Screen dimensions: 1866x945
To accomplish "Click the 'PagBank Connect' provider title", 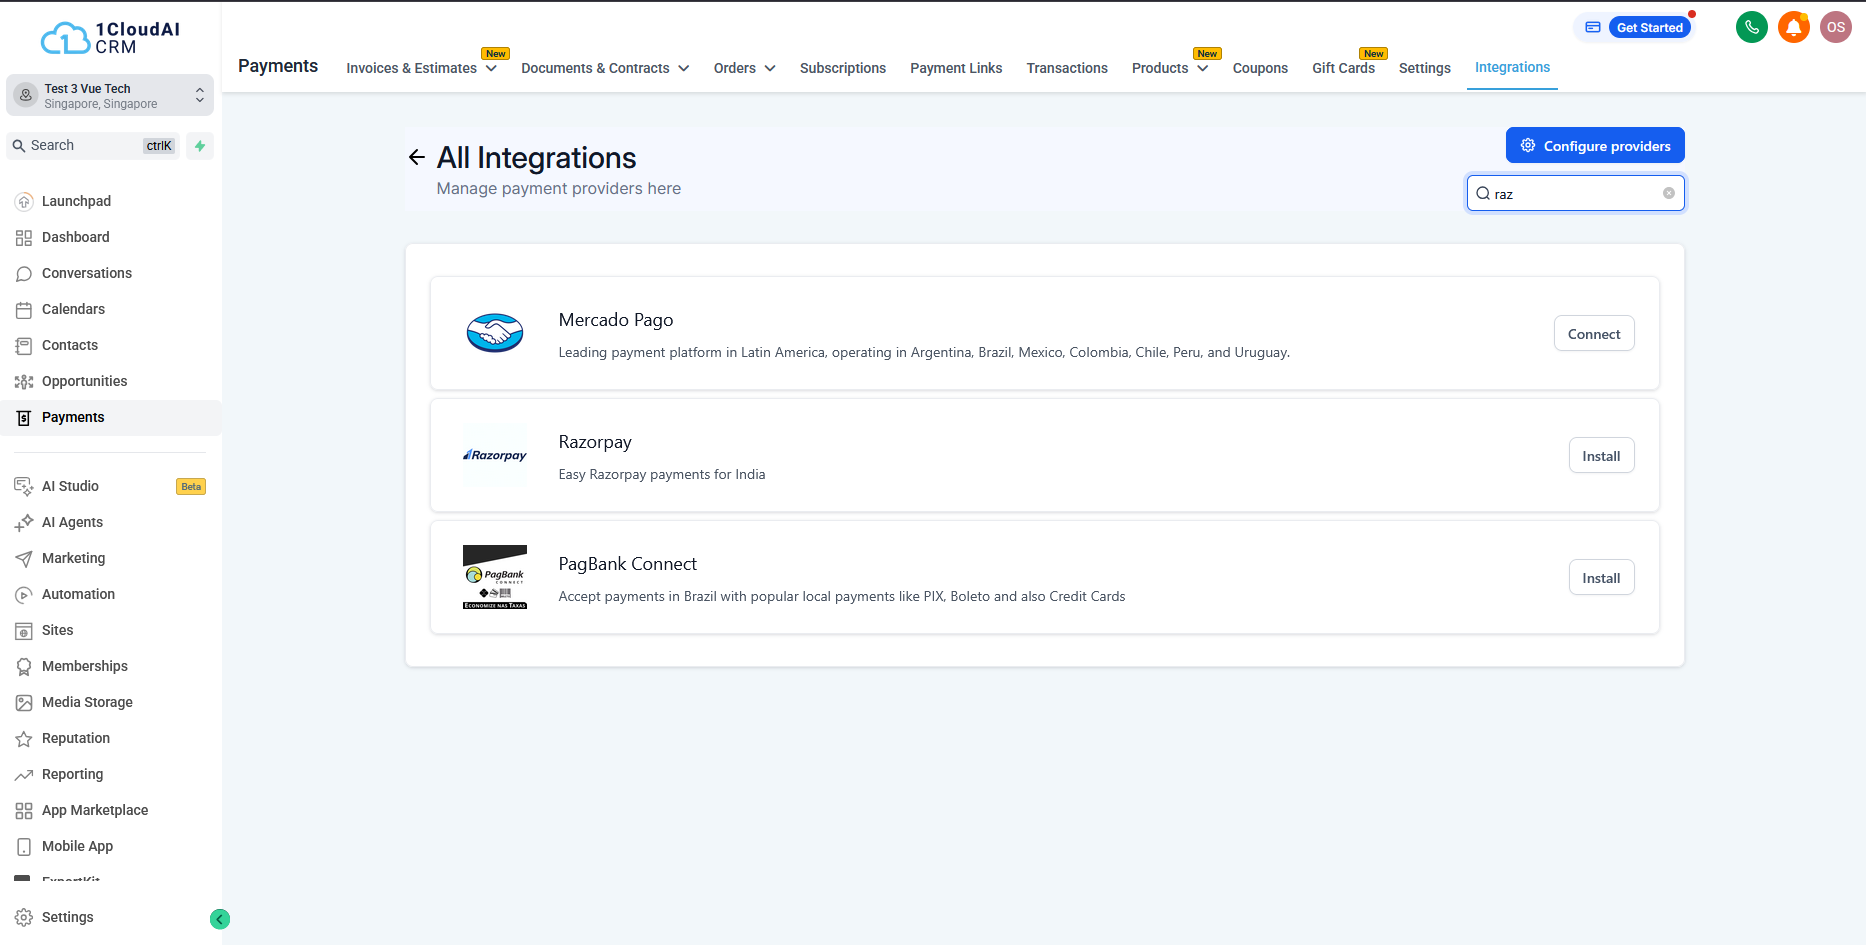I will [627, 564].
